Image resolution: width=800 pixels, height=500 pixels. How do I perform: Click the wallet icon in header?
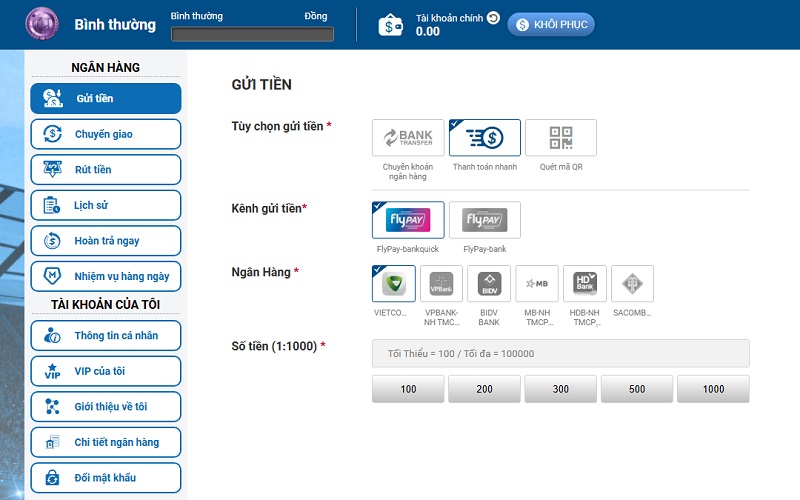point(390,25)
